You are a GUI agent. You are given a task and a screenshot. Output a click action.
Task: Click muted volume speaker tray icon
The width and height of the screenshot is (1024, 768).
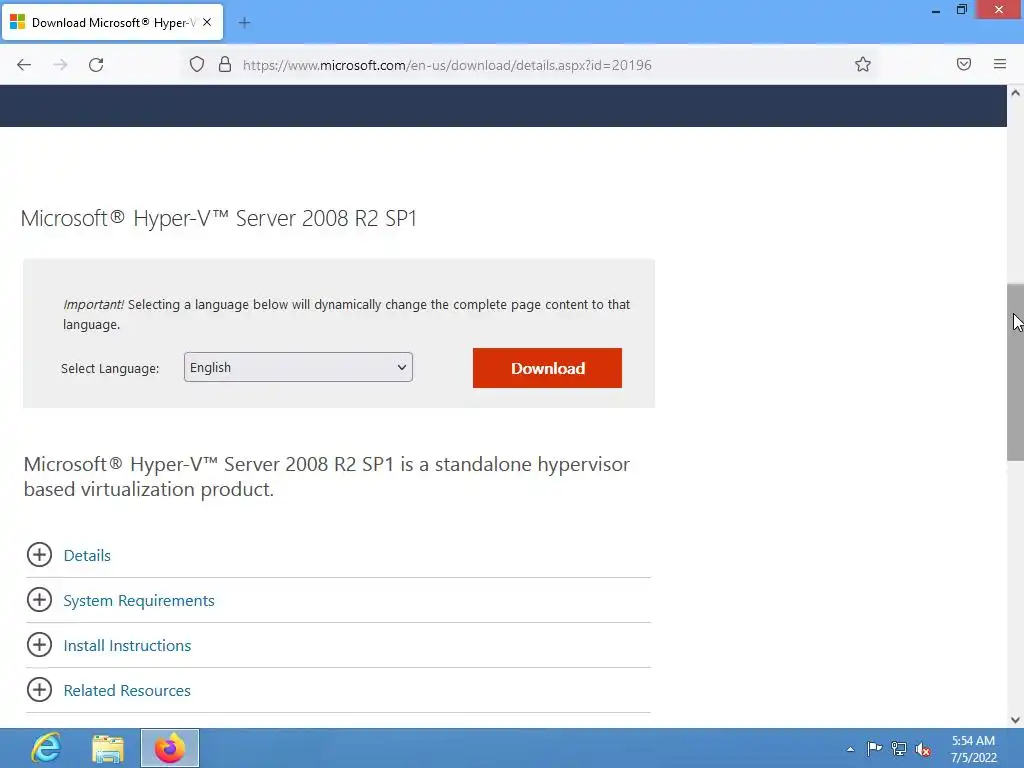(x=923, y=750)
